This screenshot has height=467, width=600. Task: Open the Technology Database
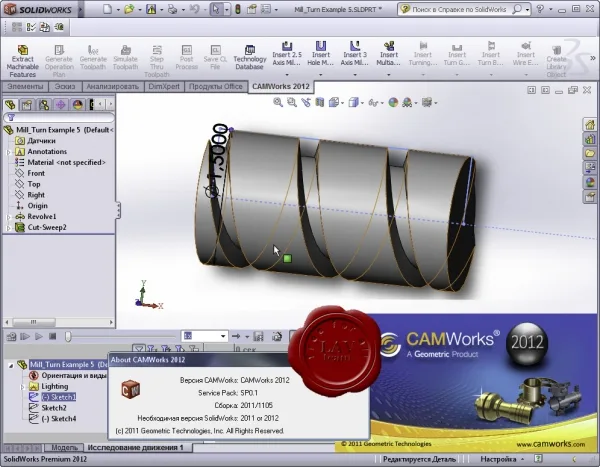pos(249,57)
